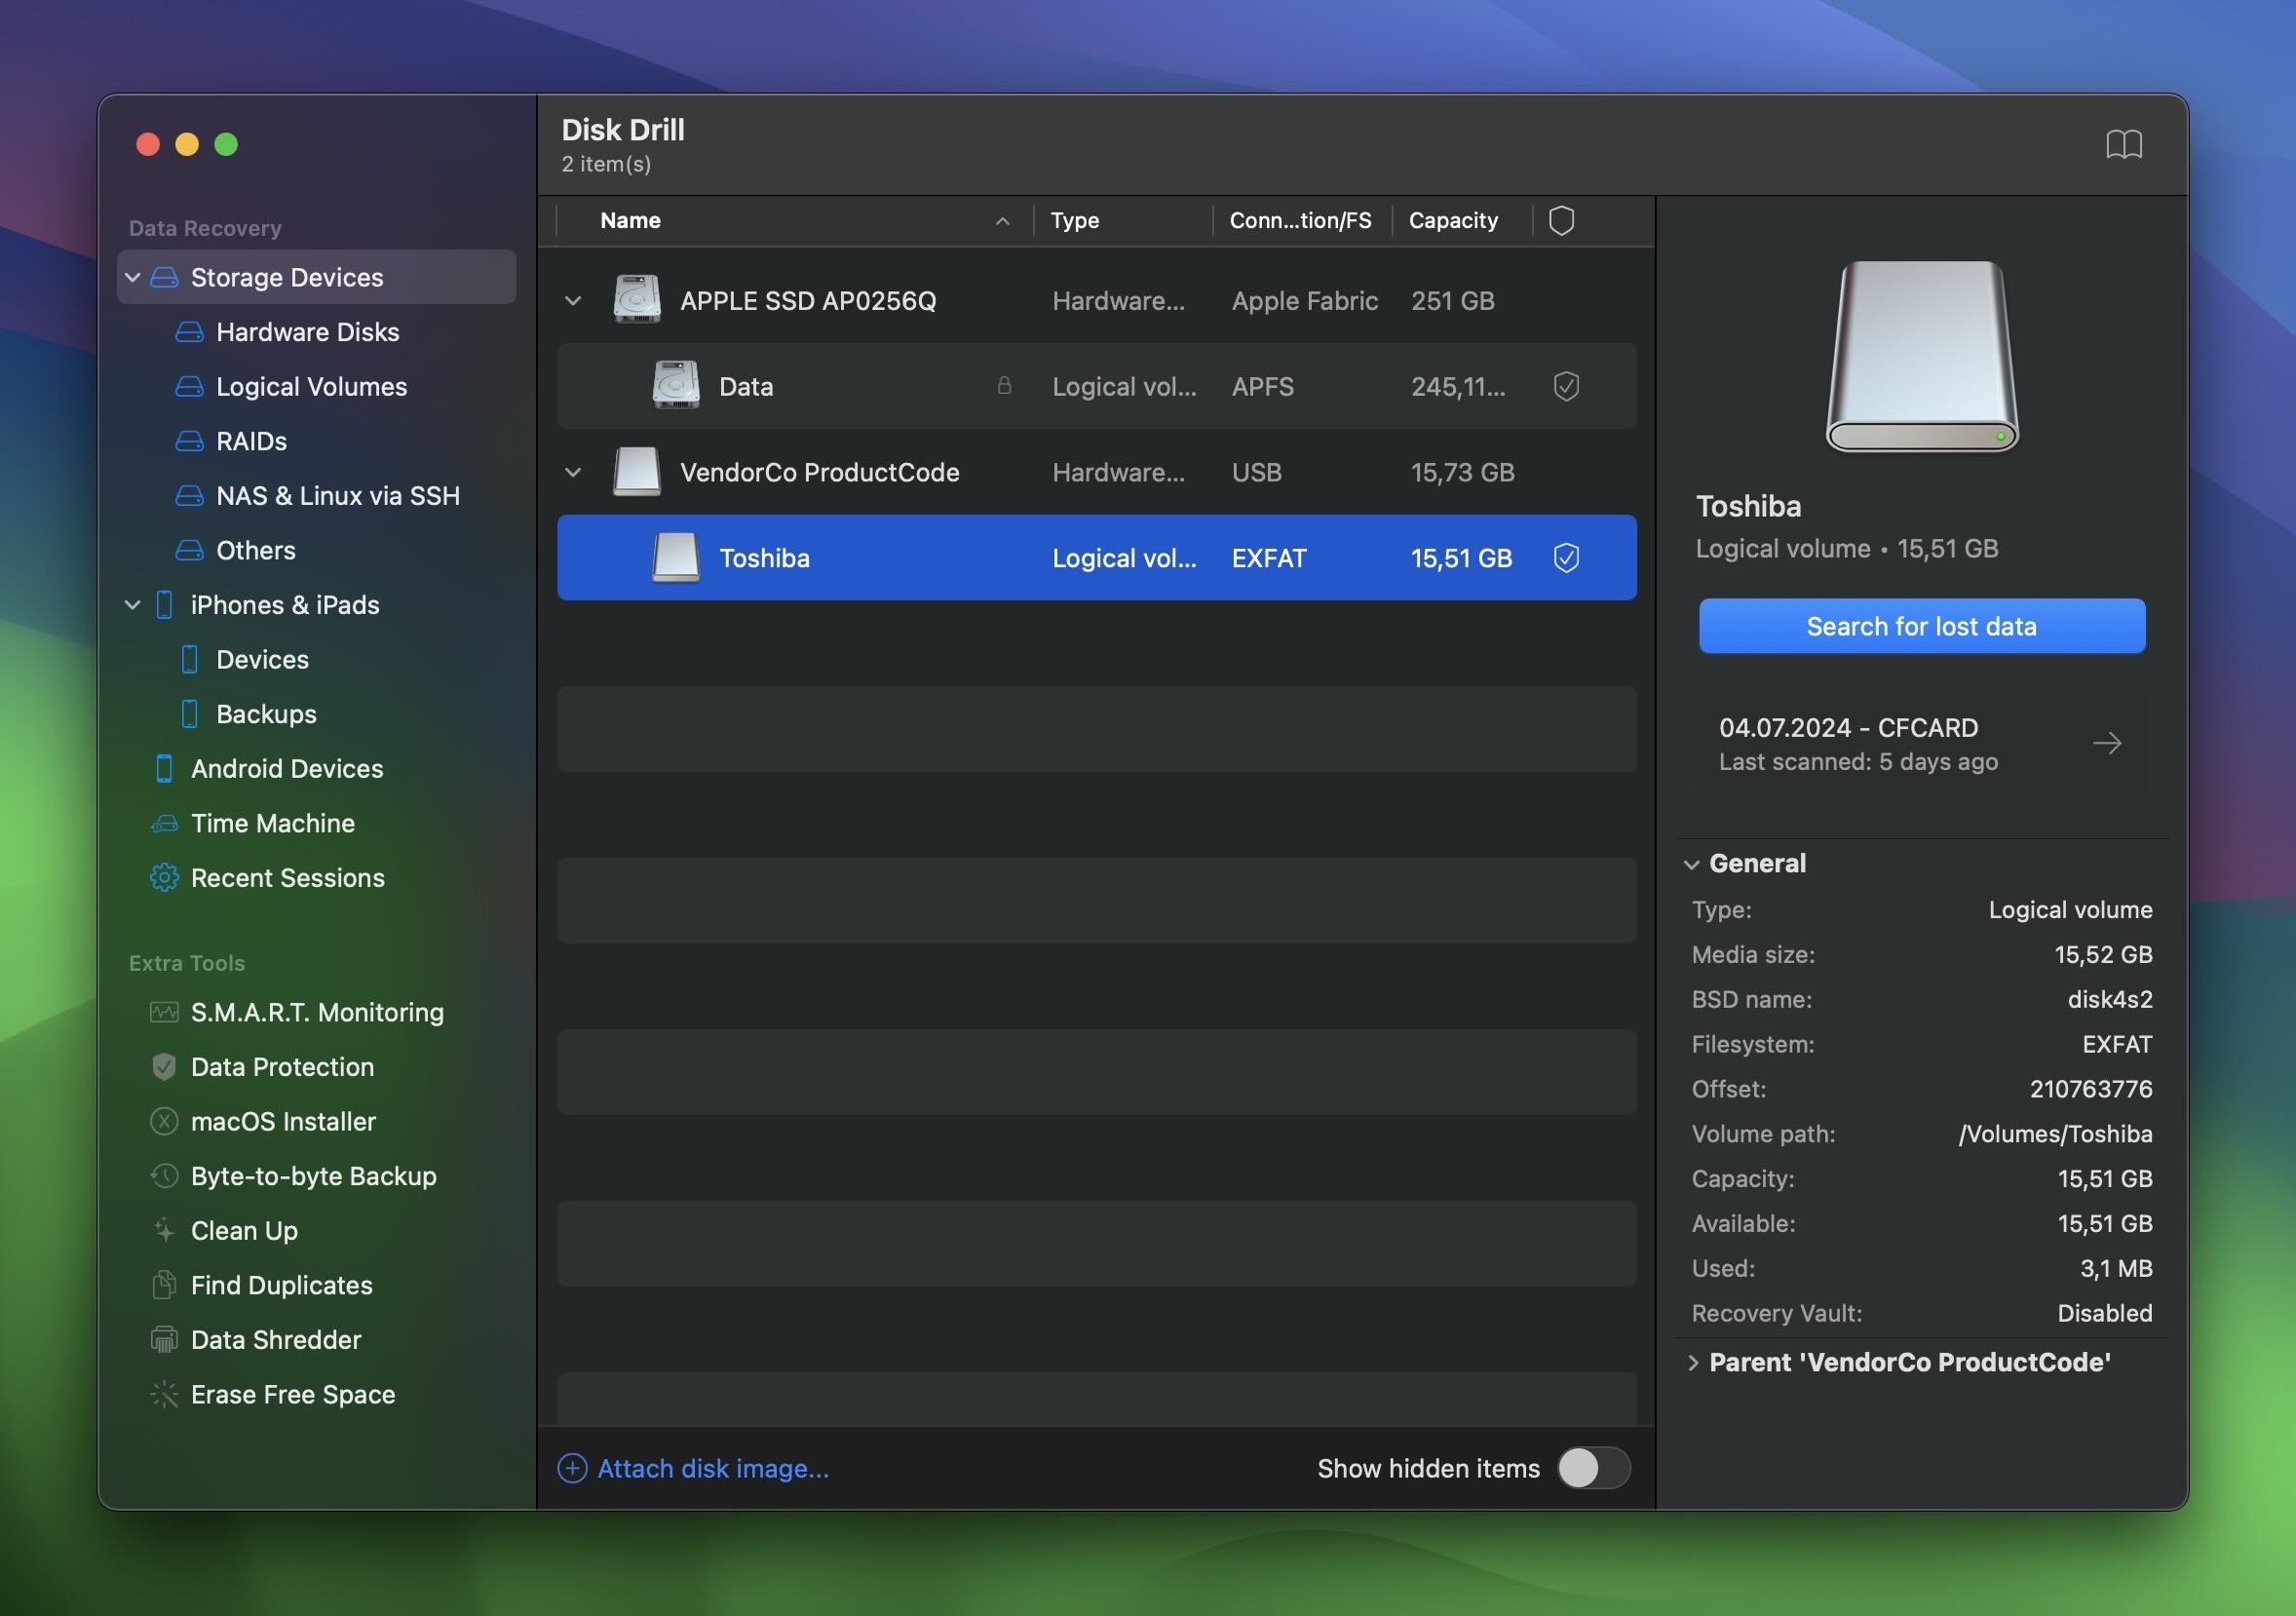Open the help book icon top right
2296x1616 pixels.
click(2124, 143)
